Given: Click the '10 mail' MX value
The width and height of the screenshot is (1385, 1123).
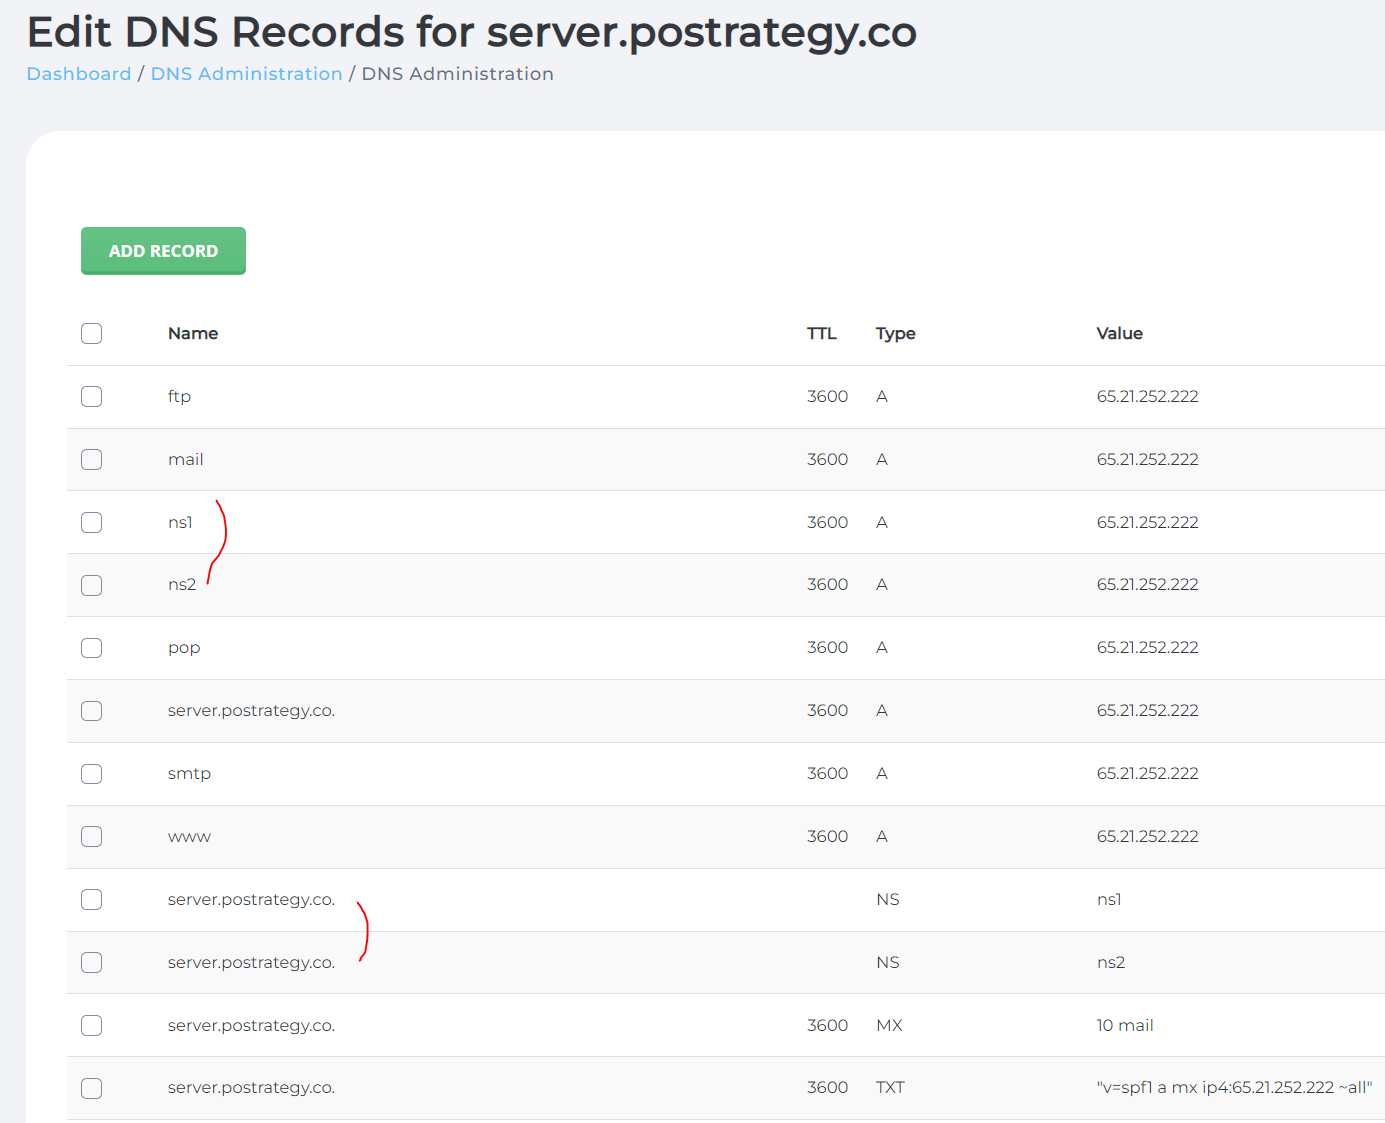Looking at the screenshot, I should click(1125, 1025).
